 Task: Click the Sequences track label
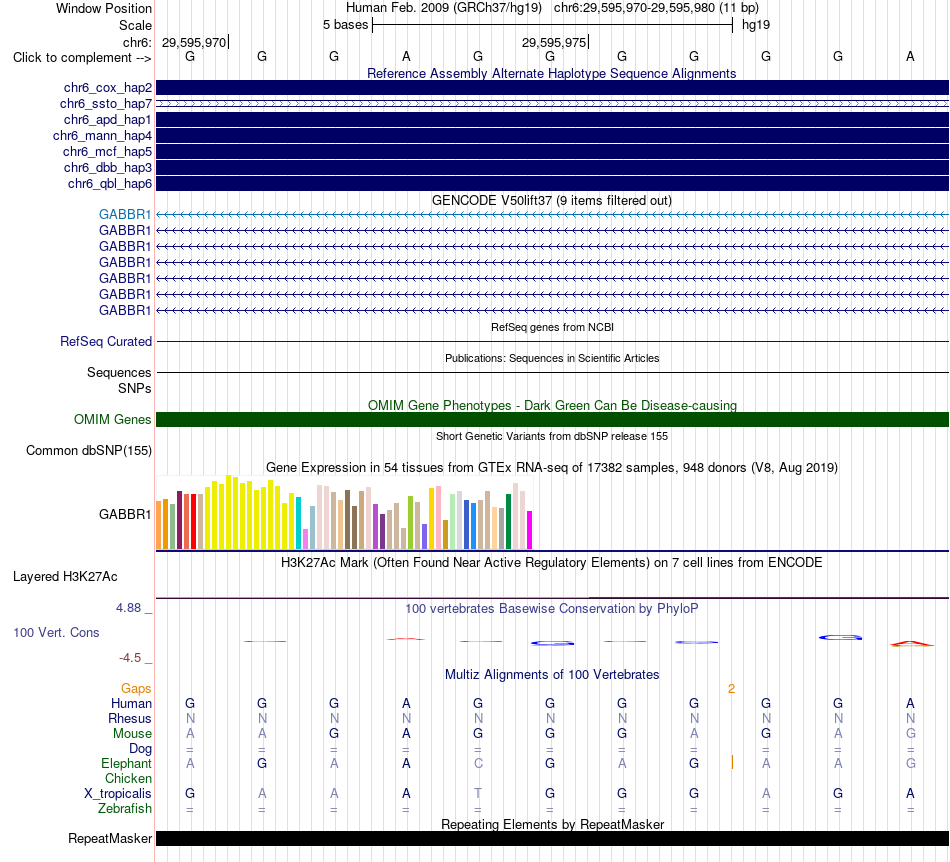pos(119,373)
